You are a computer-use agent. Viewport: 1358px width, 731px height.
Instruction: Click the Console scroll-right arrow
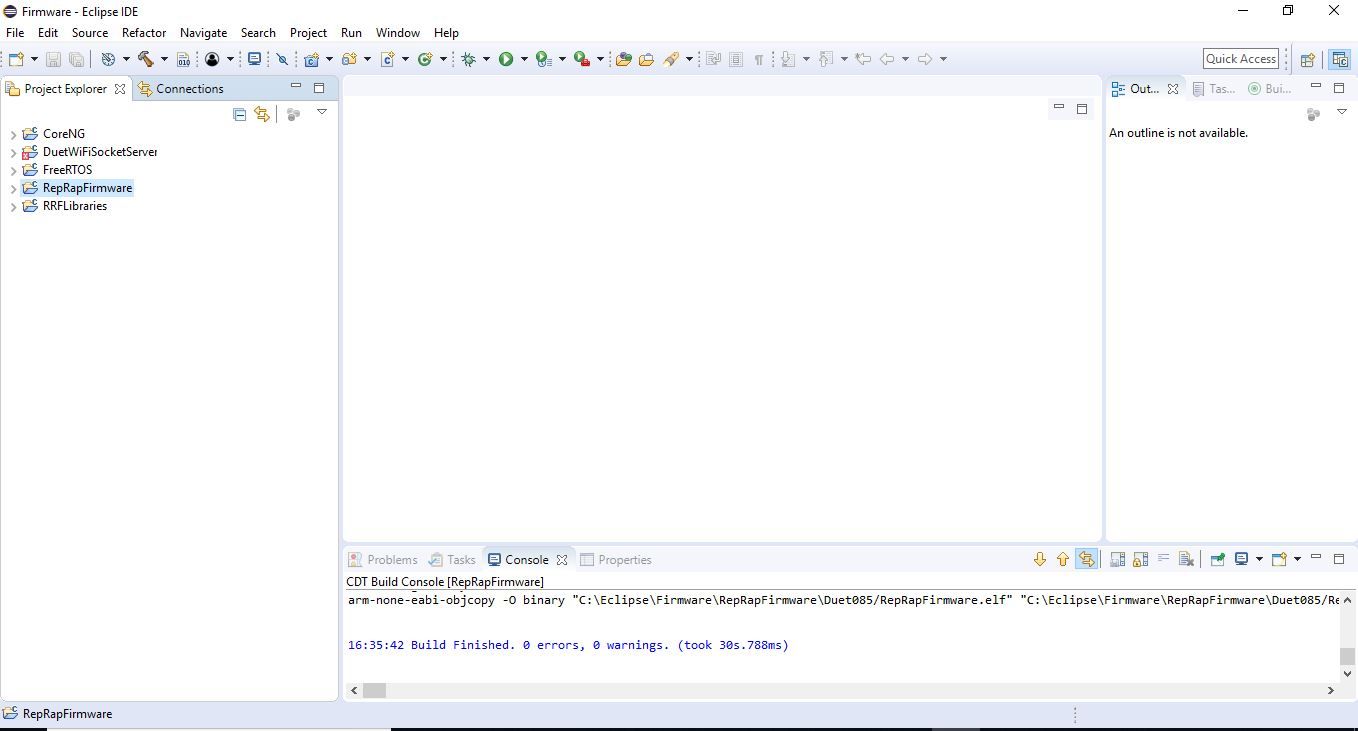point(1330,690)
